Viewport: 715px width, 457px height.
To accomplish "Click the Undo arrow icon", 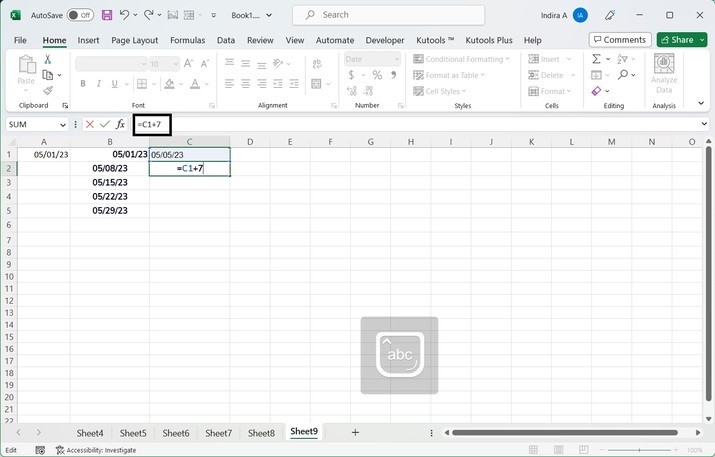I will [x=125, y=15].
